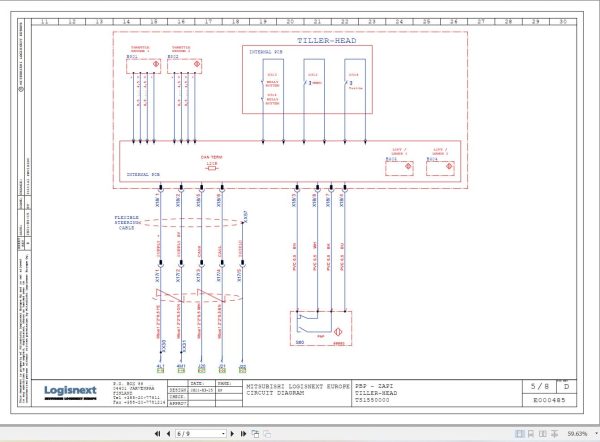This screenshot has height=442, width=600.
Task: Click the CAN TERM resistor label
Action: point(212,157)
